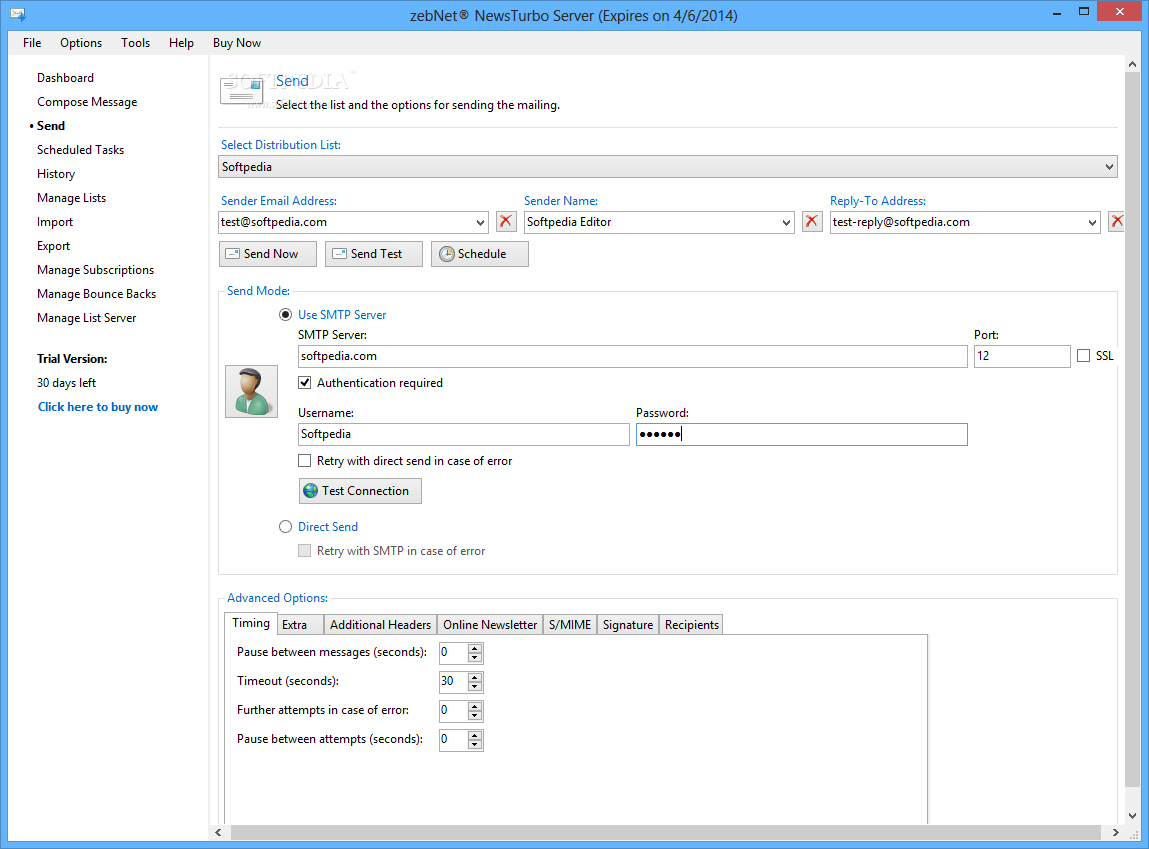The width and height of the screenshot is (1149, 849).
Task: Check Retry with SMTP in case of error
Action: coord(305,551)
